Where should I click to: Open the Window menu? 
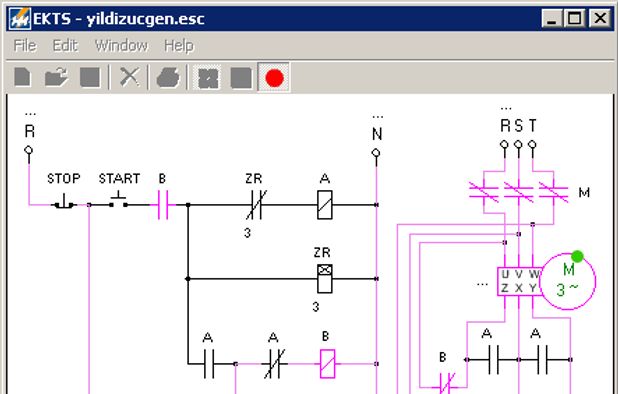[121, 46]
